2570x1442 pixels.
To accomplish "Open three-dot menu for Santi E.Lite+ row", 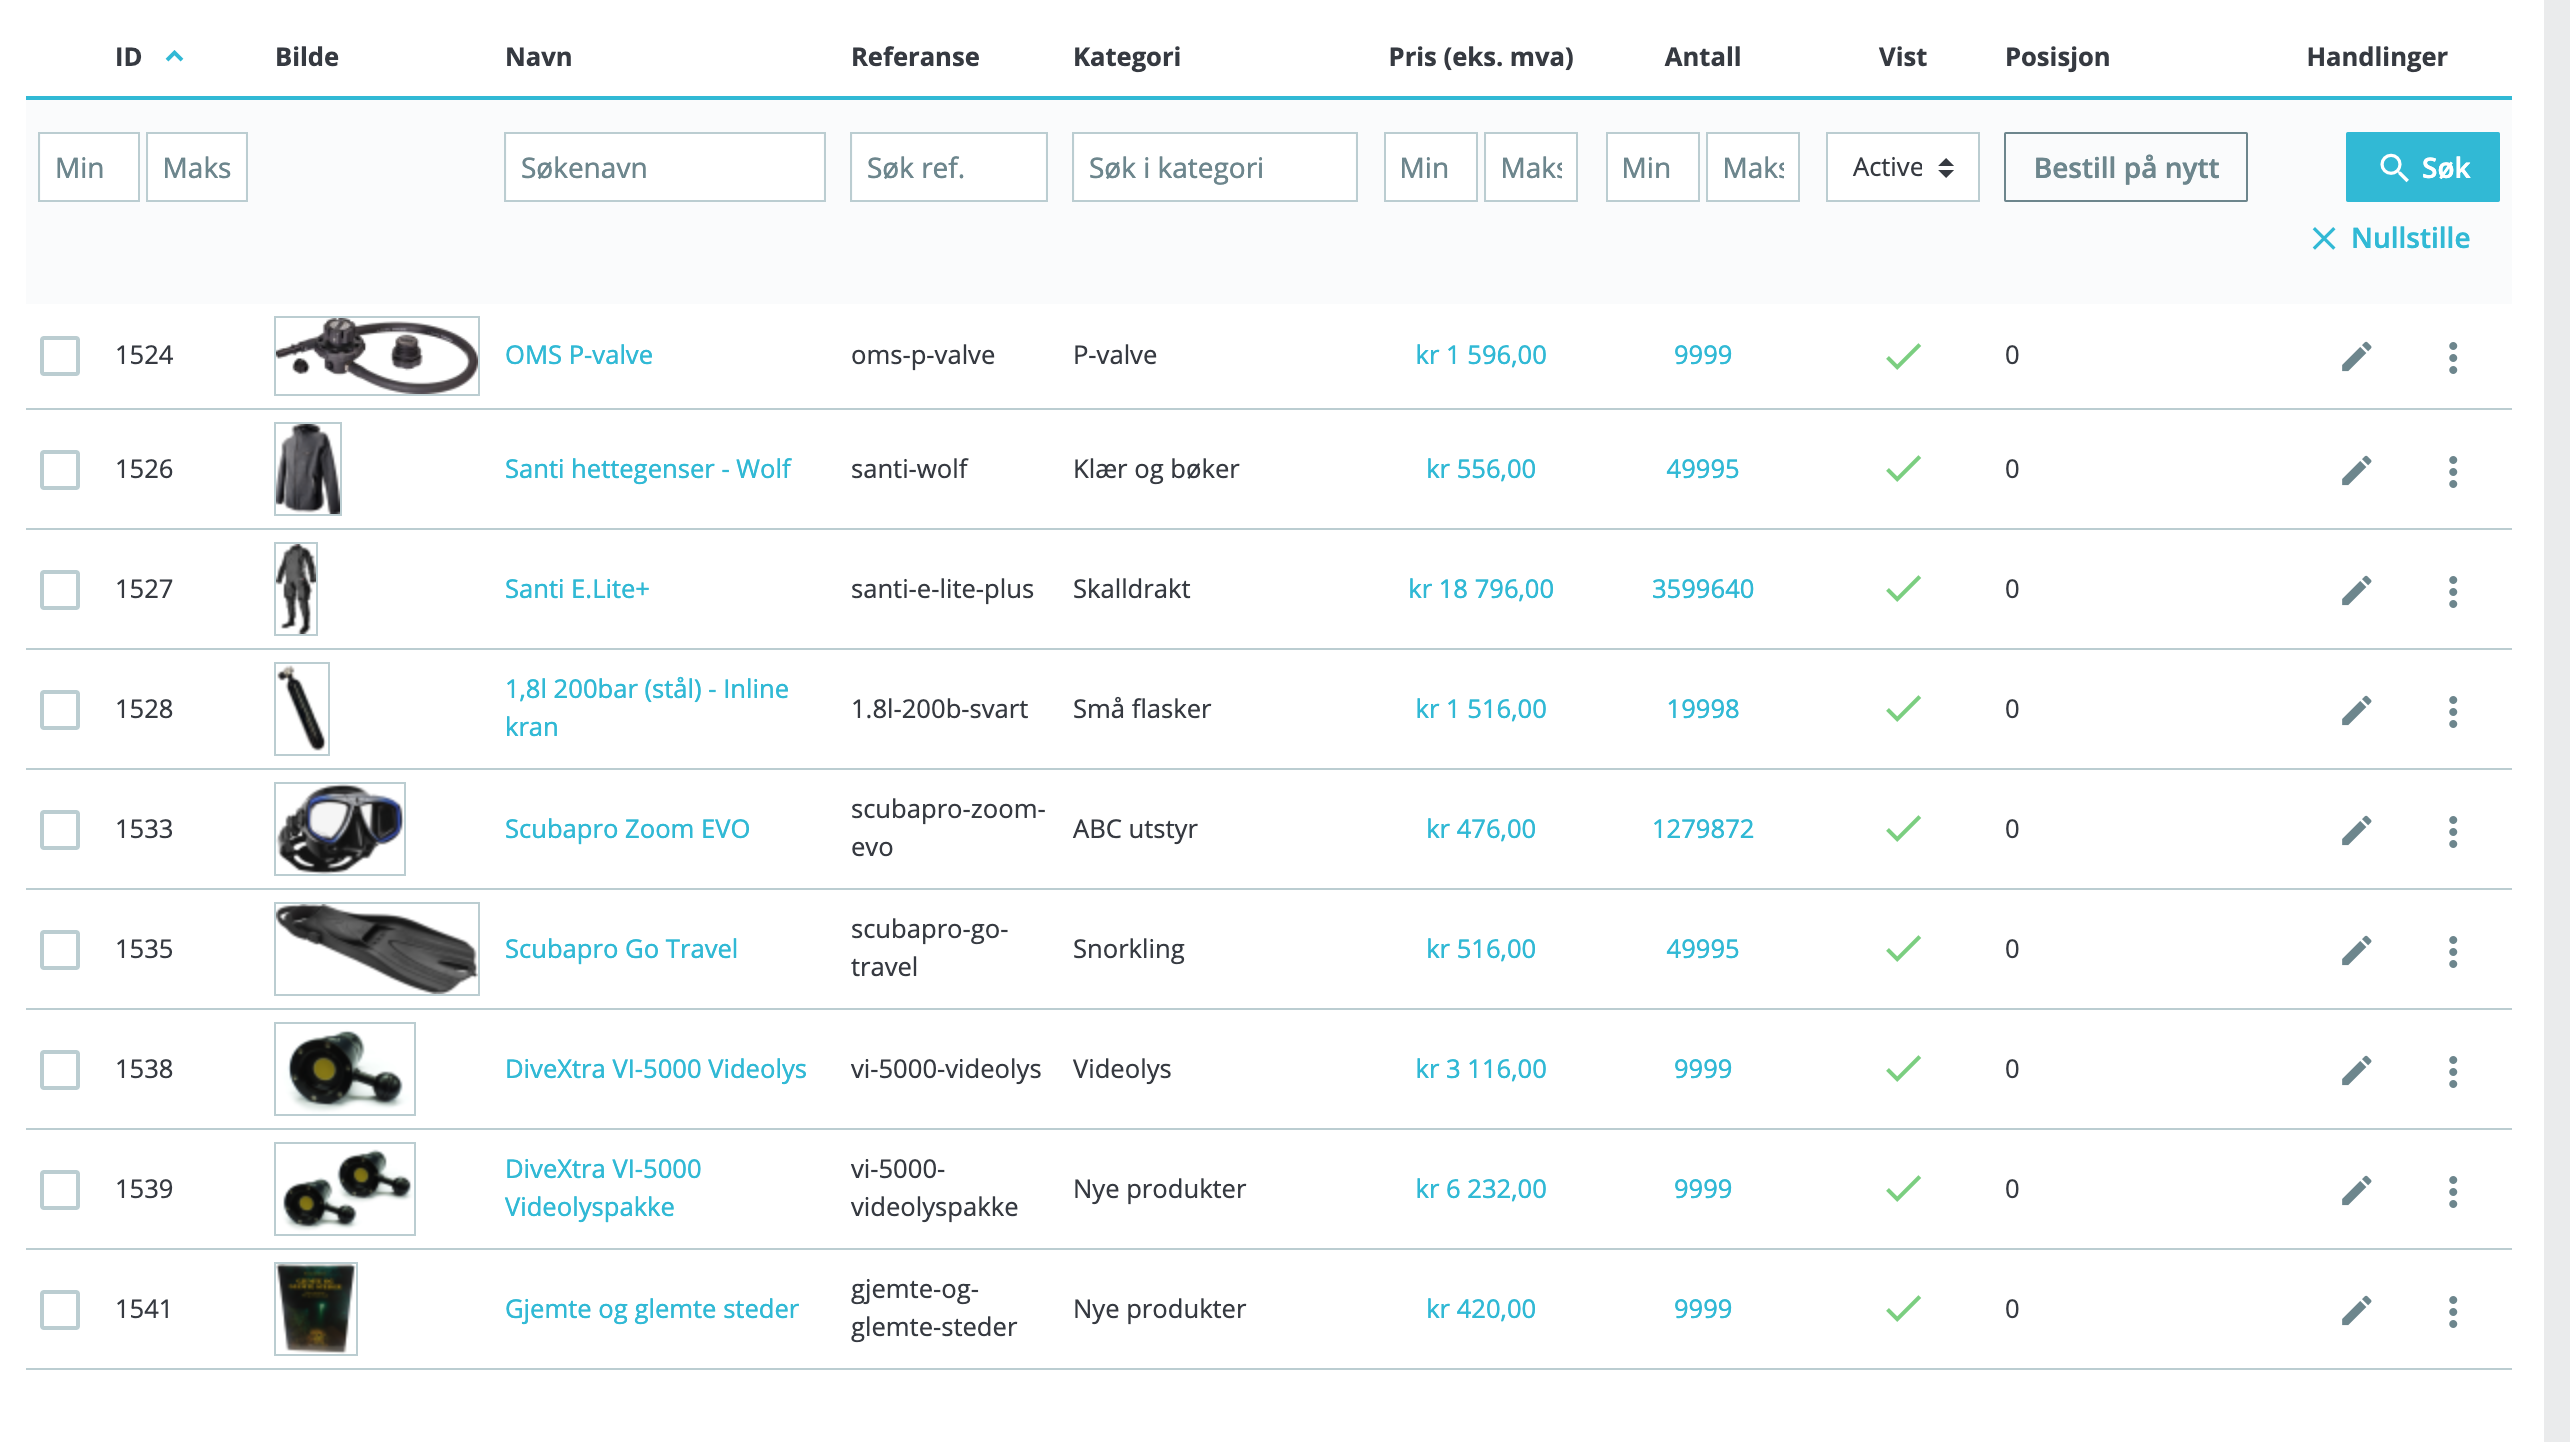I will [2452, 590].
